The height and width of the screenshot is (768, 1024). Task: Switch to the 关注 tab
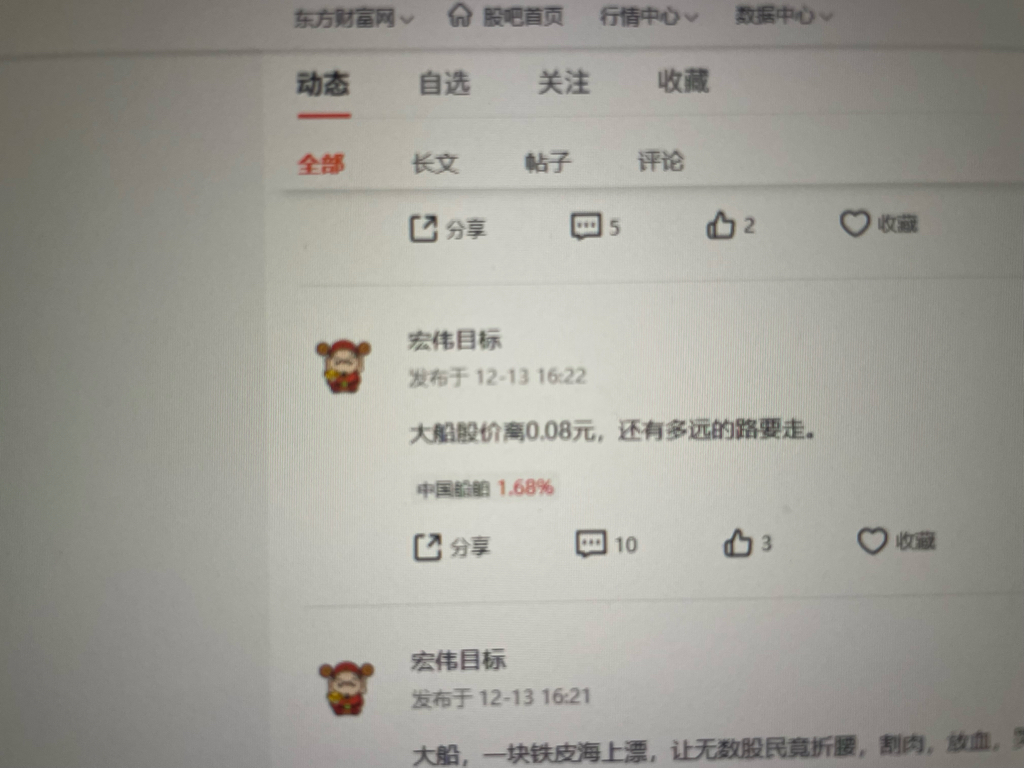pos(564,82)
